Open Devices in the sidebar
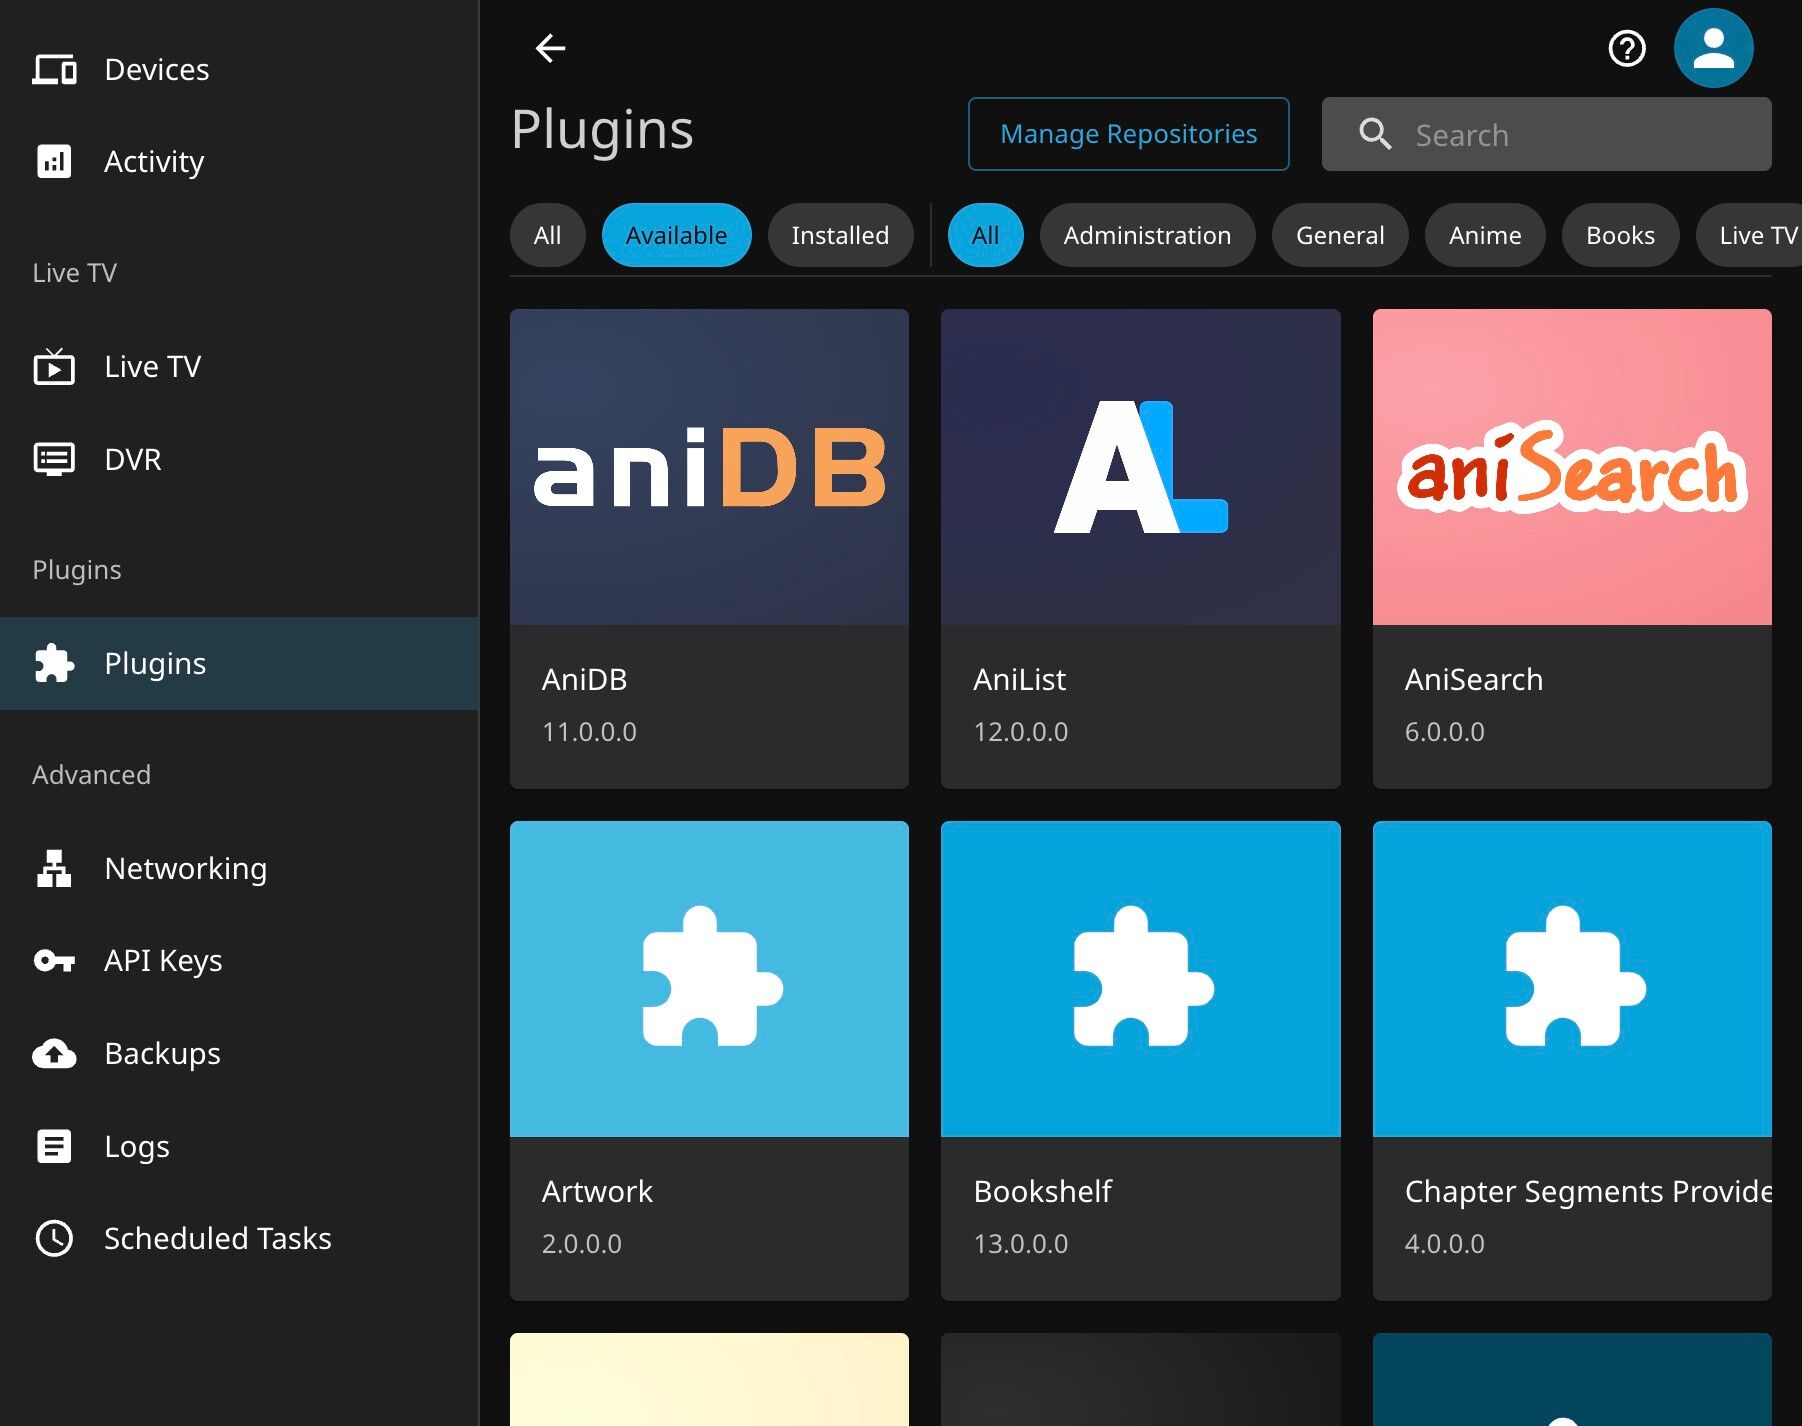 click(x=239, y=70)
